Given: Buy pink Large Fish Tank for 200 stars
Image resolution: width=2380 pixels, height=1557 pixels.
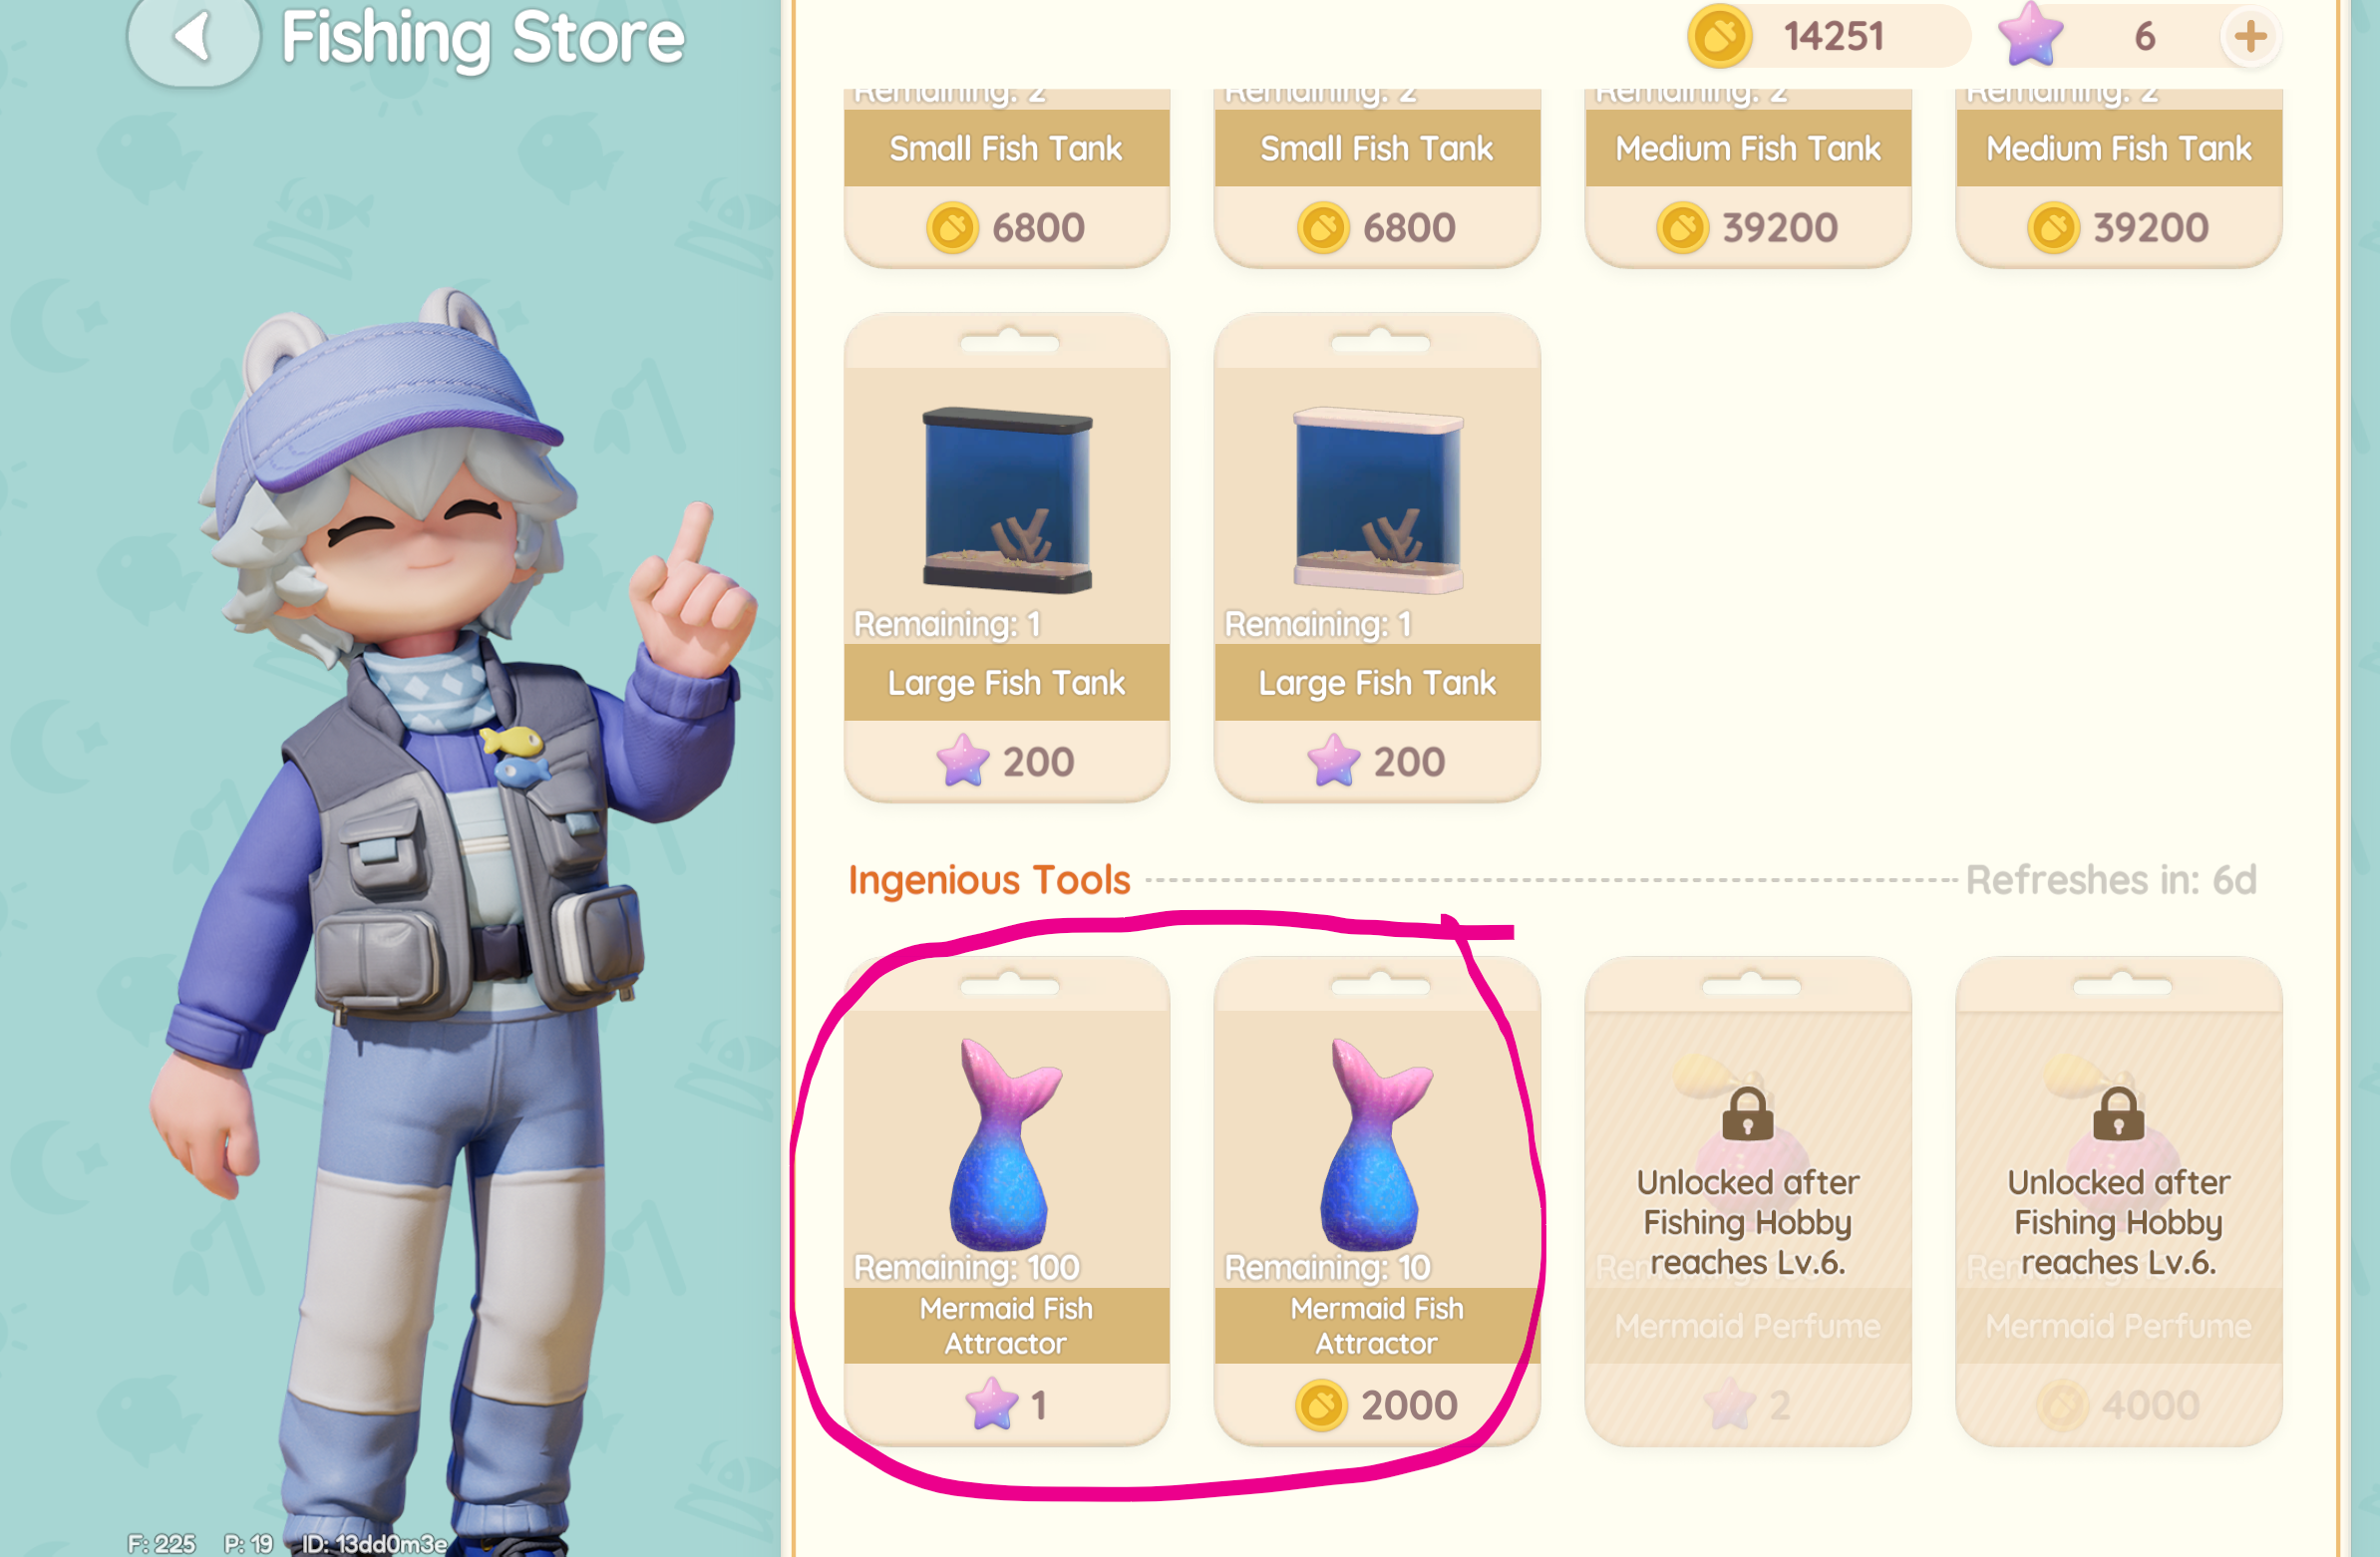Looking at the screenshot, I should click(1377, 761).
